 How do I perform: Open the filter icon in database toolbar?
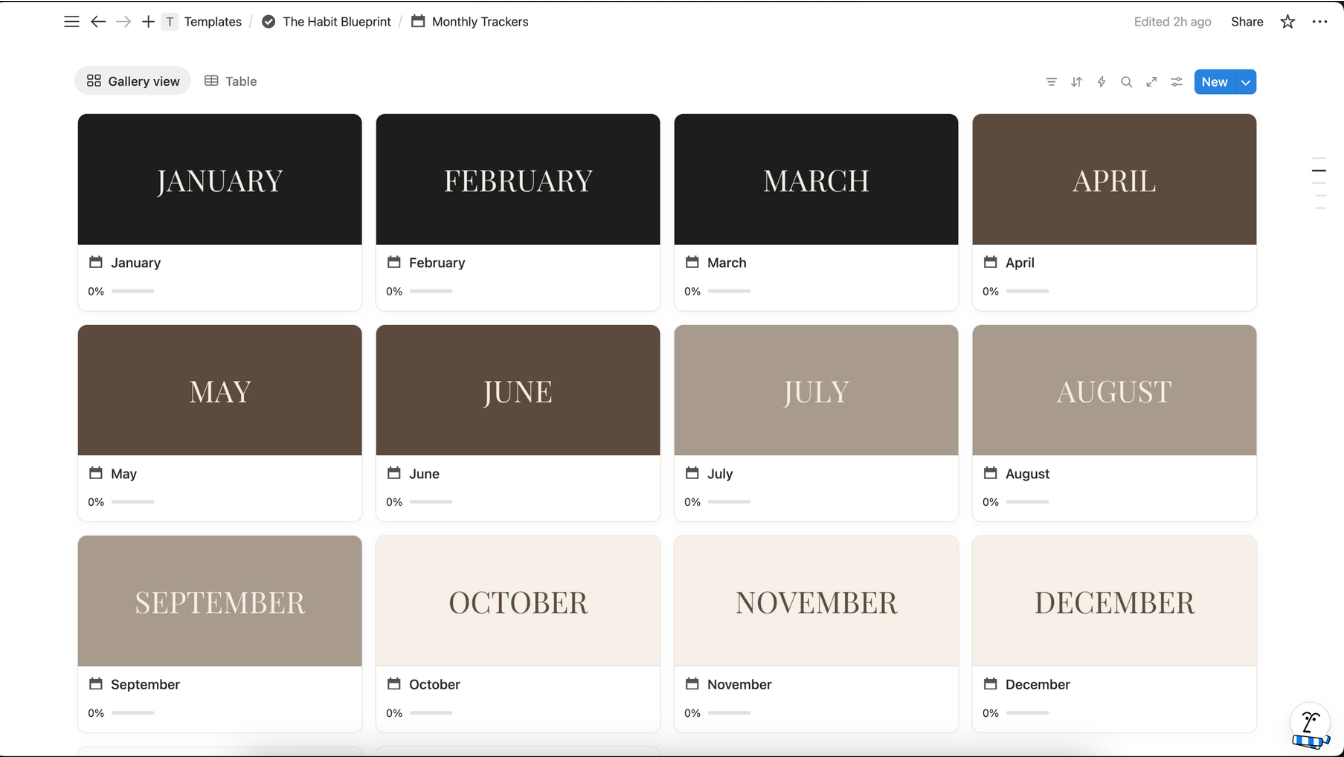coord(1051,82)
